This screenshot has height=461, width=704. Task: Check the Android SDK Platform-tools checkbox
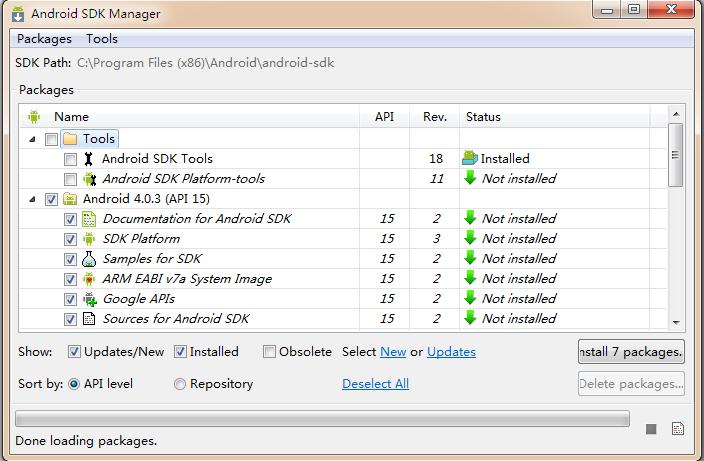click(x=70, y=179)
